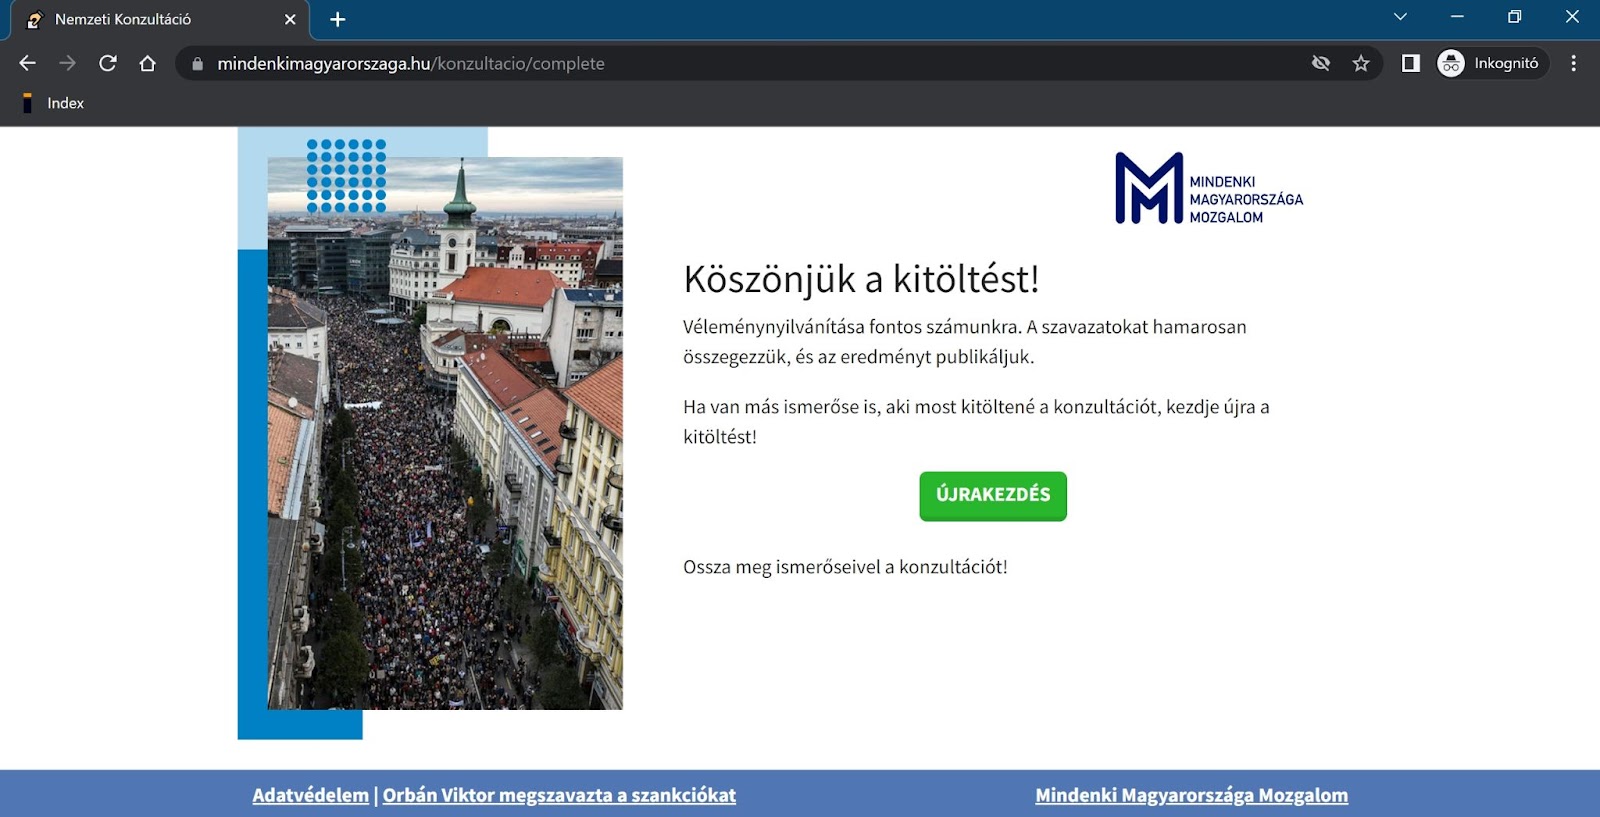Open the browser side panel
Image resolution: width=1600 pixels, height=817 pixels.
click(1411, 63)
